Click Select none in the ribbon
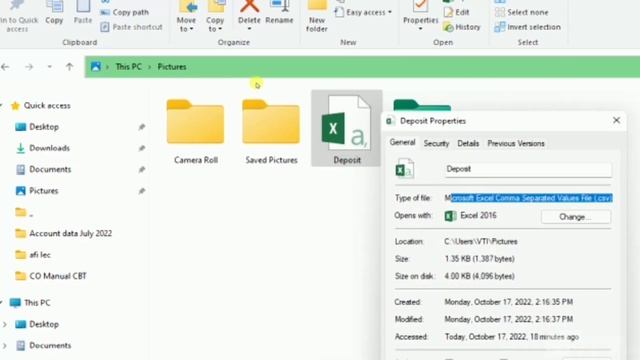 [522, 12]
